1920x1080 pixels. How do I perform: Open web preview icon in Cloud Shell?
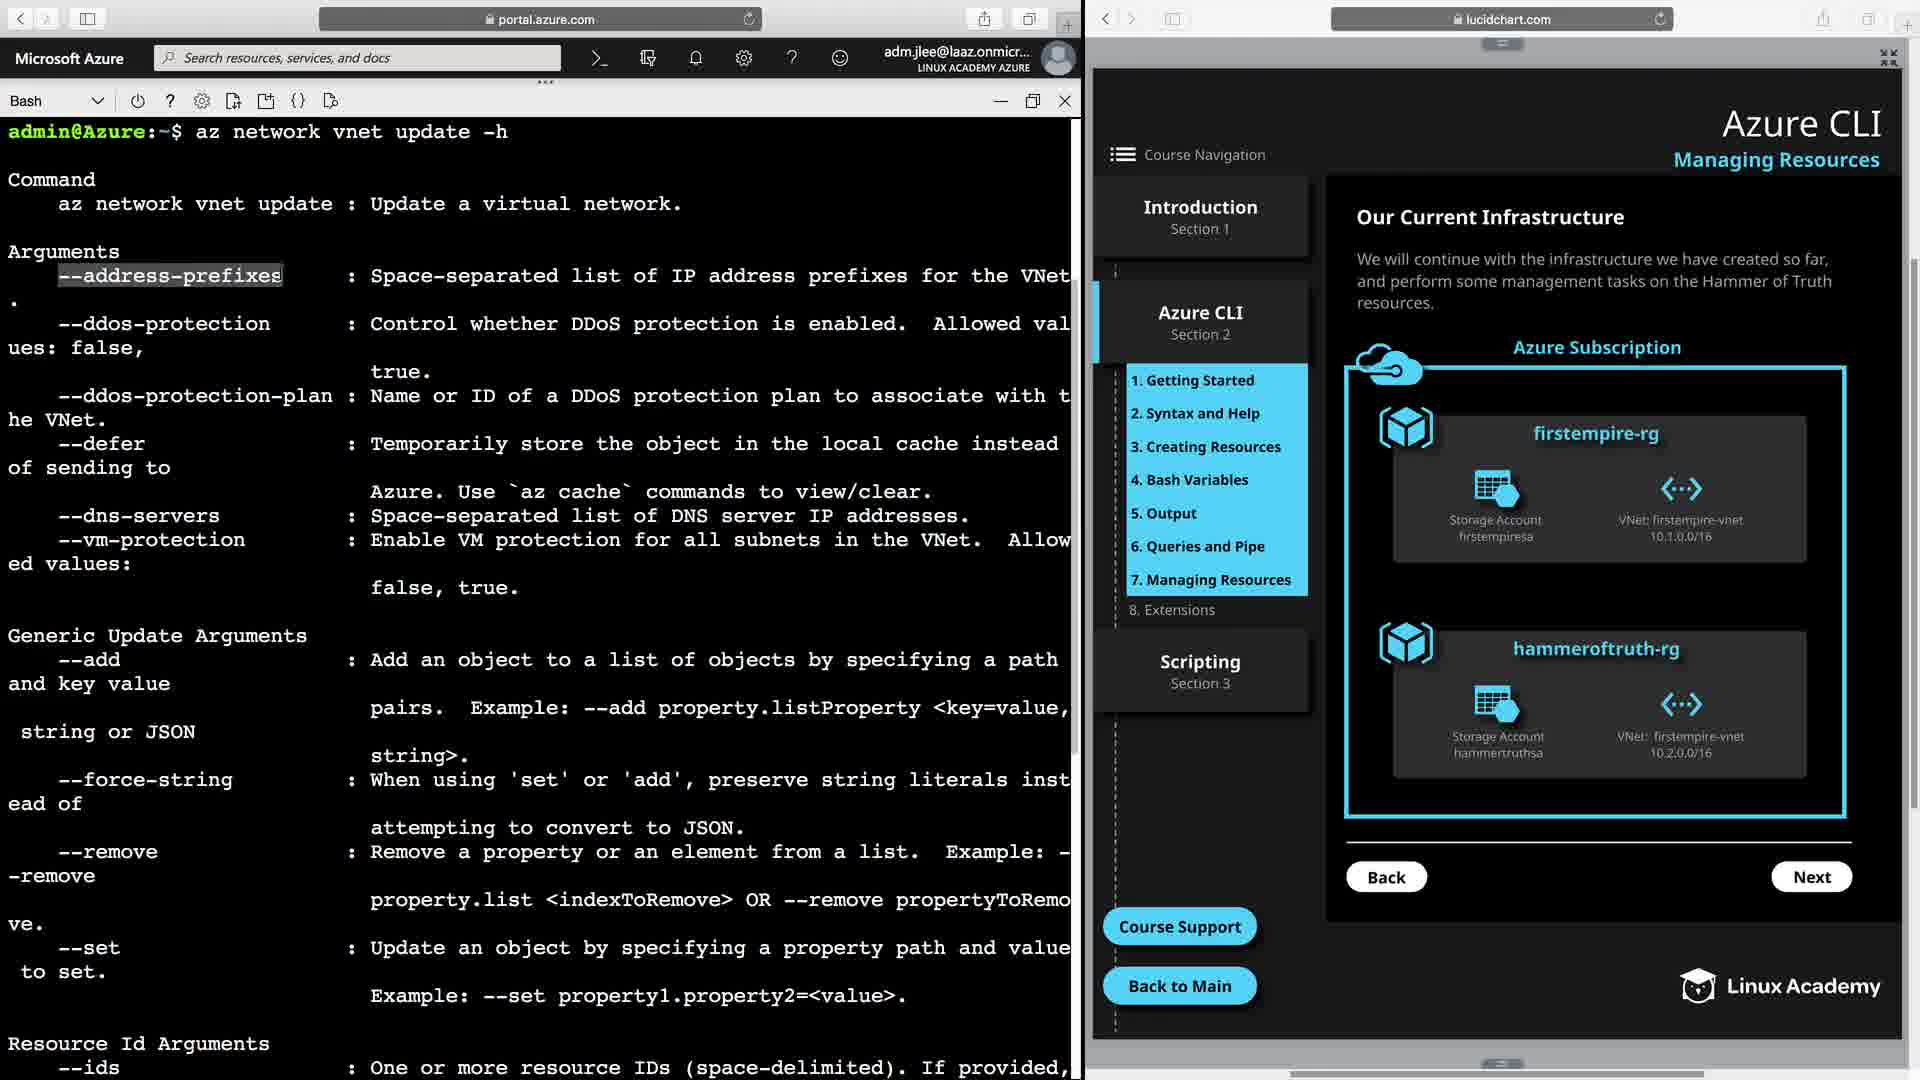click(331, 101)
